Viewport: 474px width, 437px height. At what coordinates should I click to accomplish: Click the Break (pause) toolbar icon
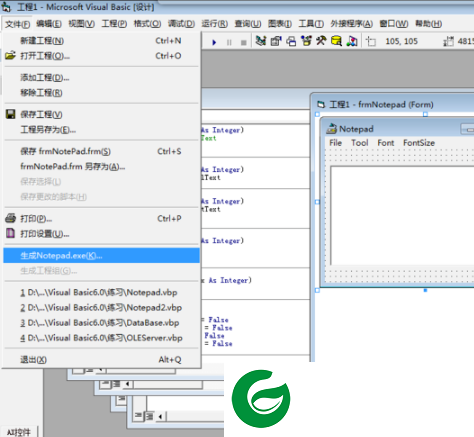tap(229, 42)
